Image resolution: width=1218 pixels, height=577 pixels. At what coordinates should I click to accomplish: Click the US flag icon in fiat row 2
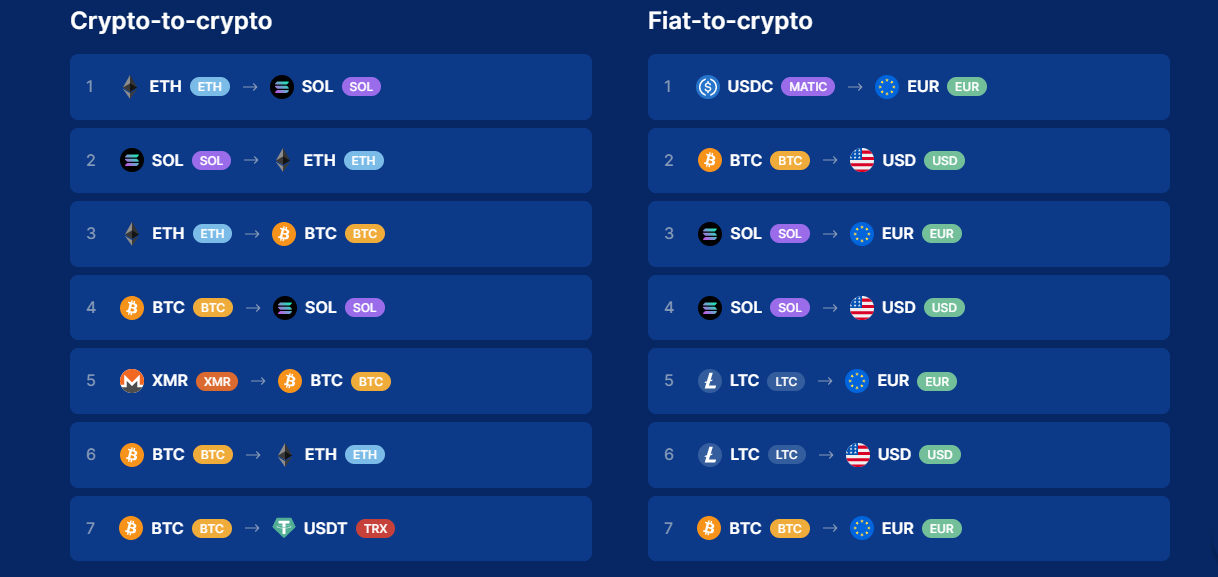click(x=862, y=160)
